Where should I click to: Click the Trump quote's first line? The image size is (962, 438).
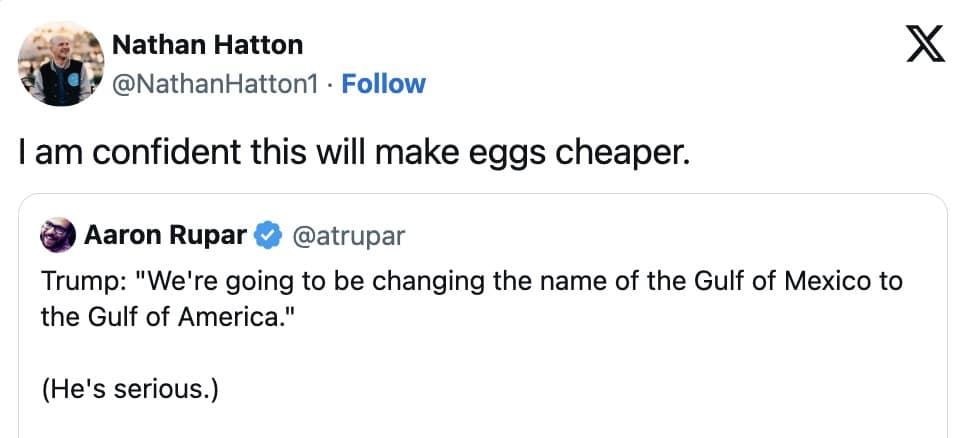point(472,280)
